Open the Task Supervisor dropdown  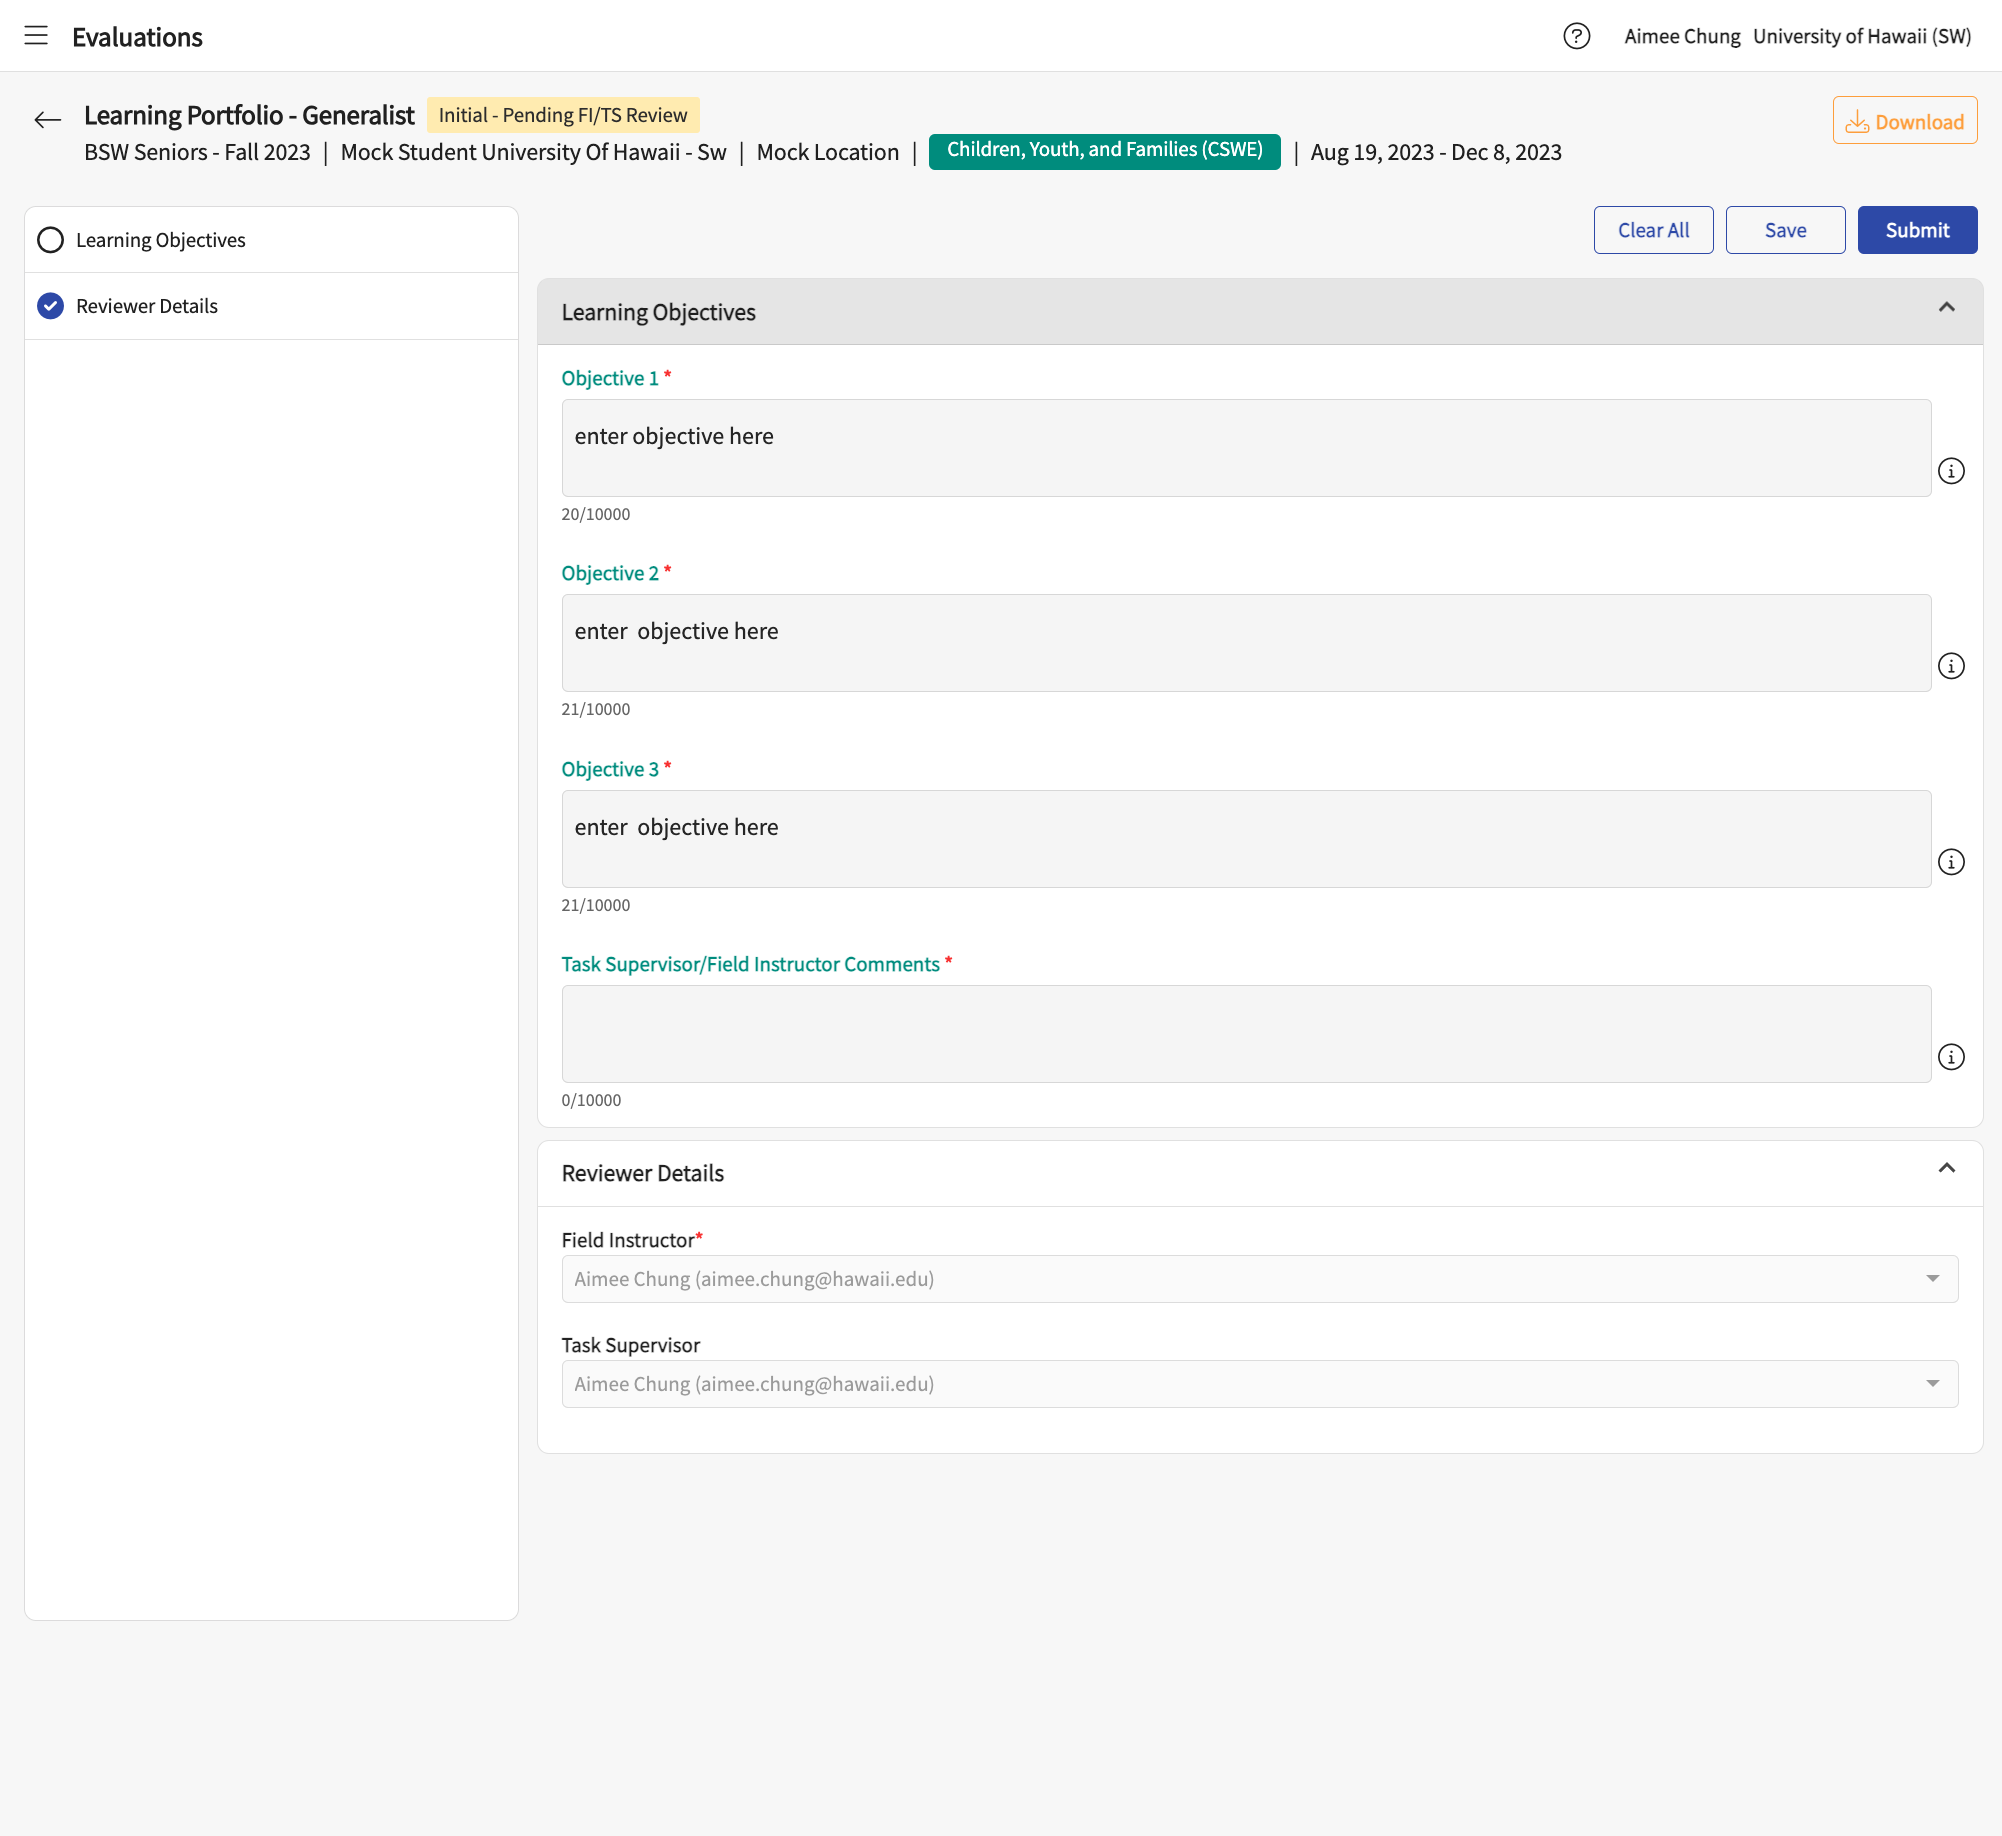coord(1260,1384)
